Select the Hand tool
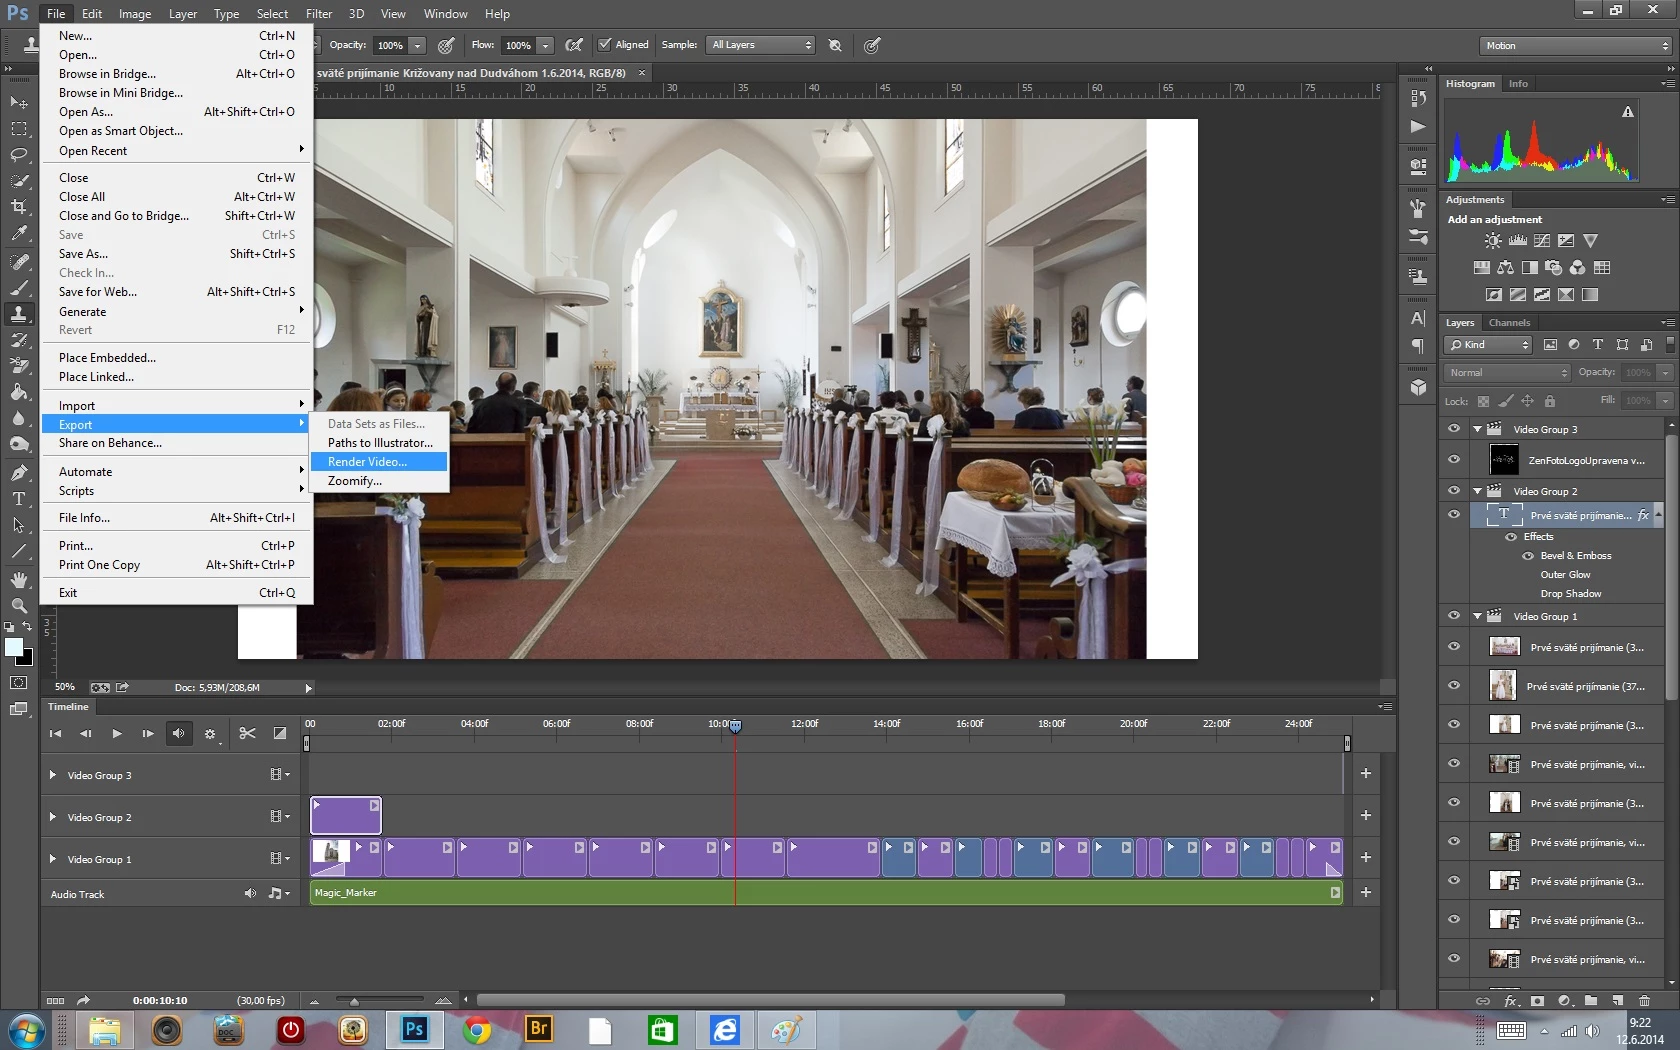1680x1050 pixels. [x=19, y=580]
